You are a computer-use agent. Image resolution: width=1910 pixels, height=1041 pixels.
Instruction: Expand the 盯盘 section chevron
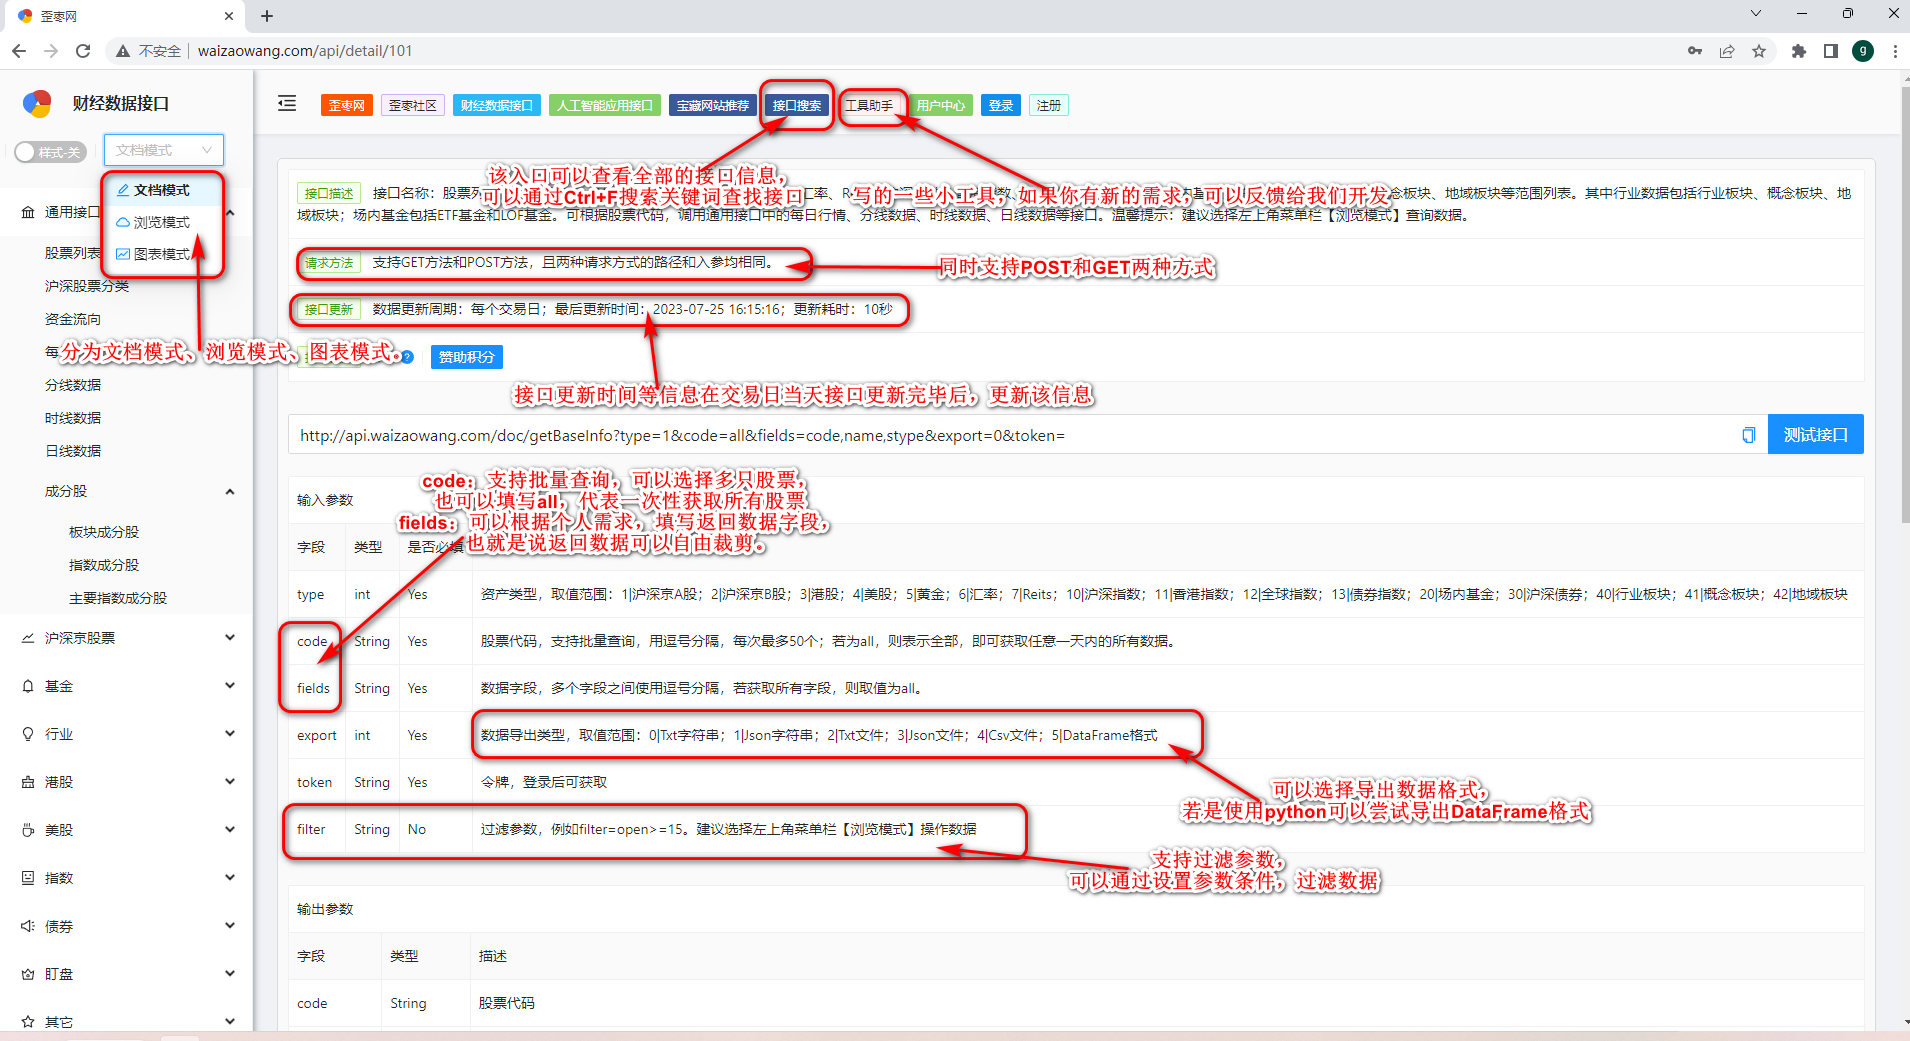coord(231,974)
